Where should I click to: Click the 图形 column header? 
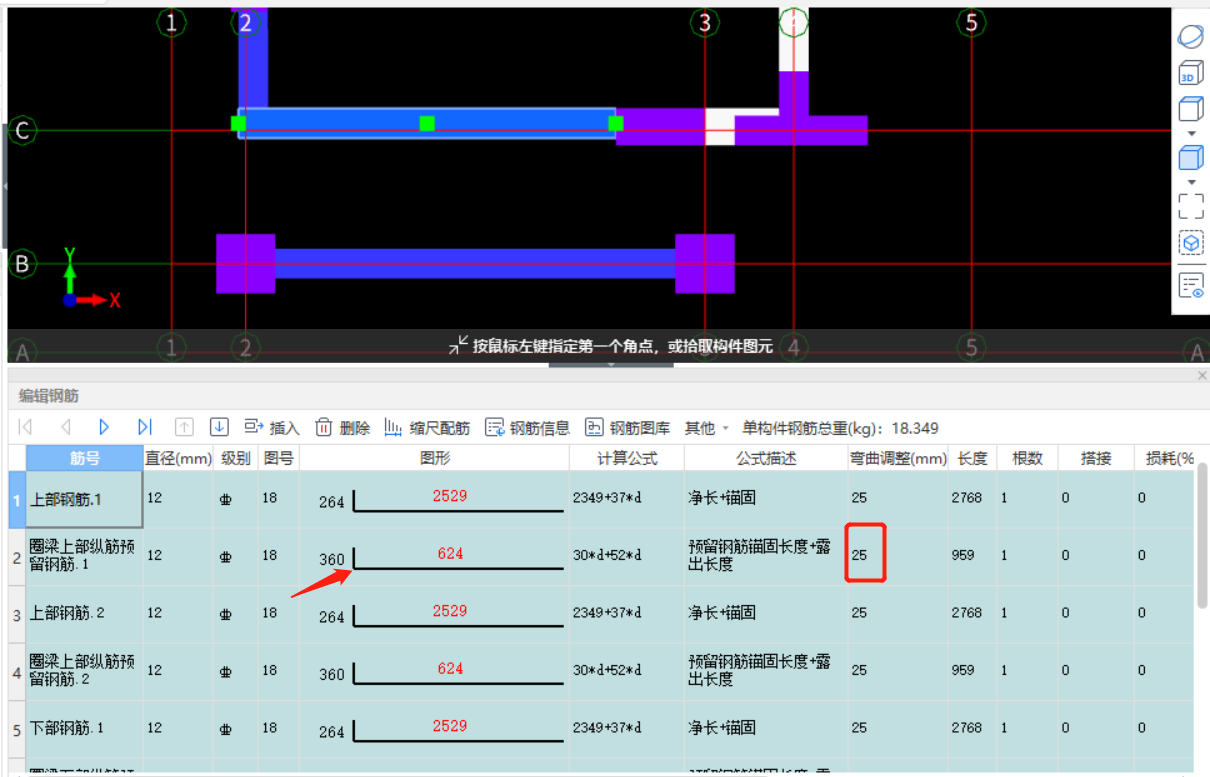(435, 458)
